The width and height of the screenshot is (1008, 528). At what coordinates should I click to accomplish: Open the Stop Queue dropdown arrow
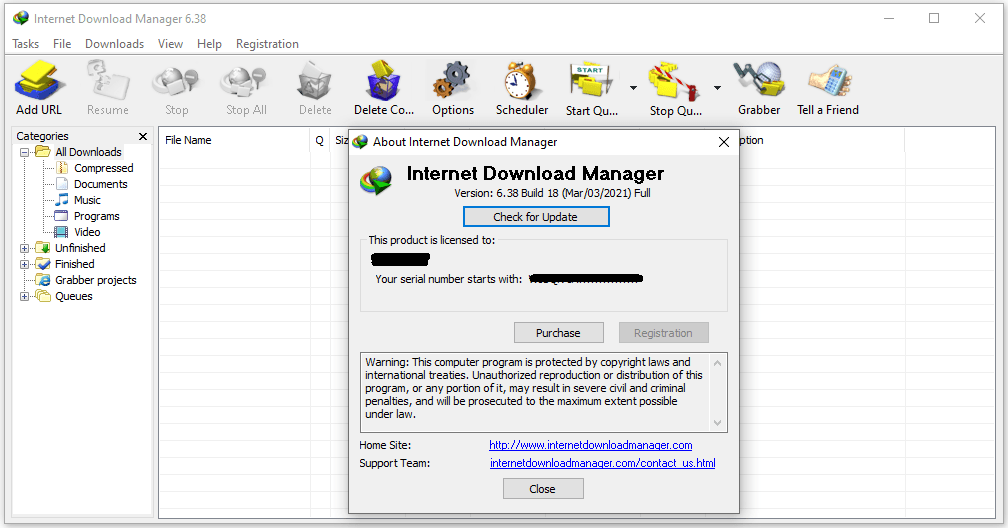tap(717, 87)
